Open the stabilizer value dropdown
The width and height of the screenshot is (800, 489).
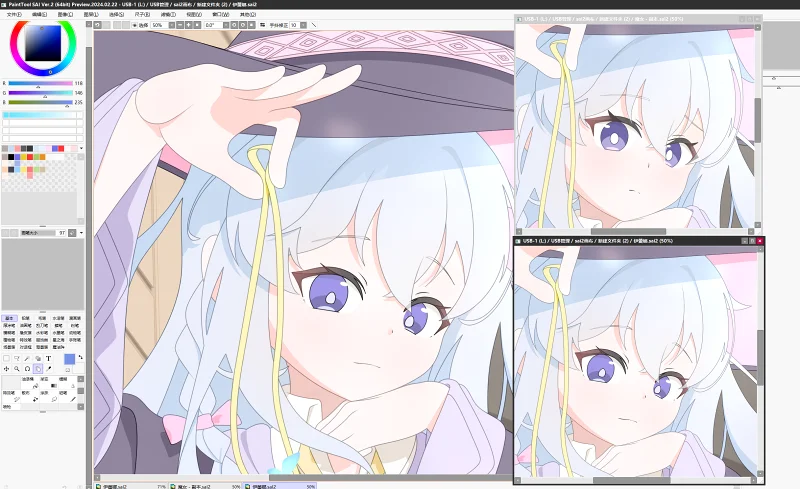303,25
